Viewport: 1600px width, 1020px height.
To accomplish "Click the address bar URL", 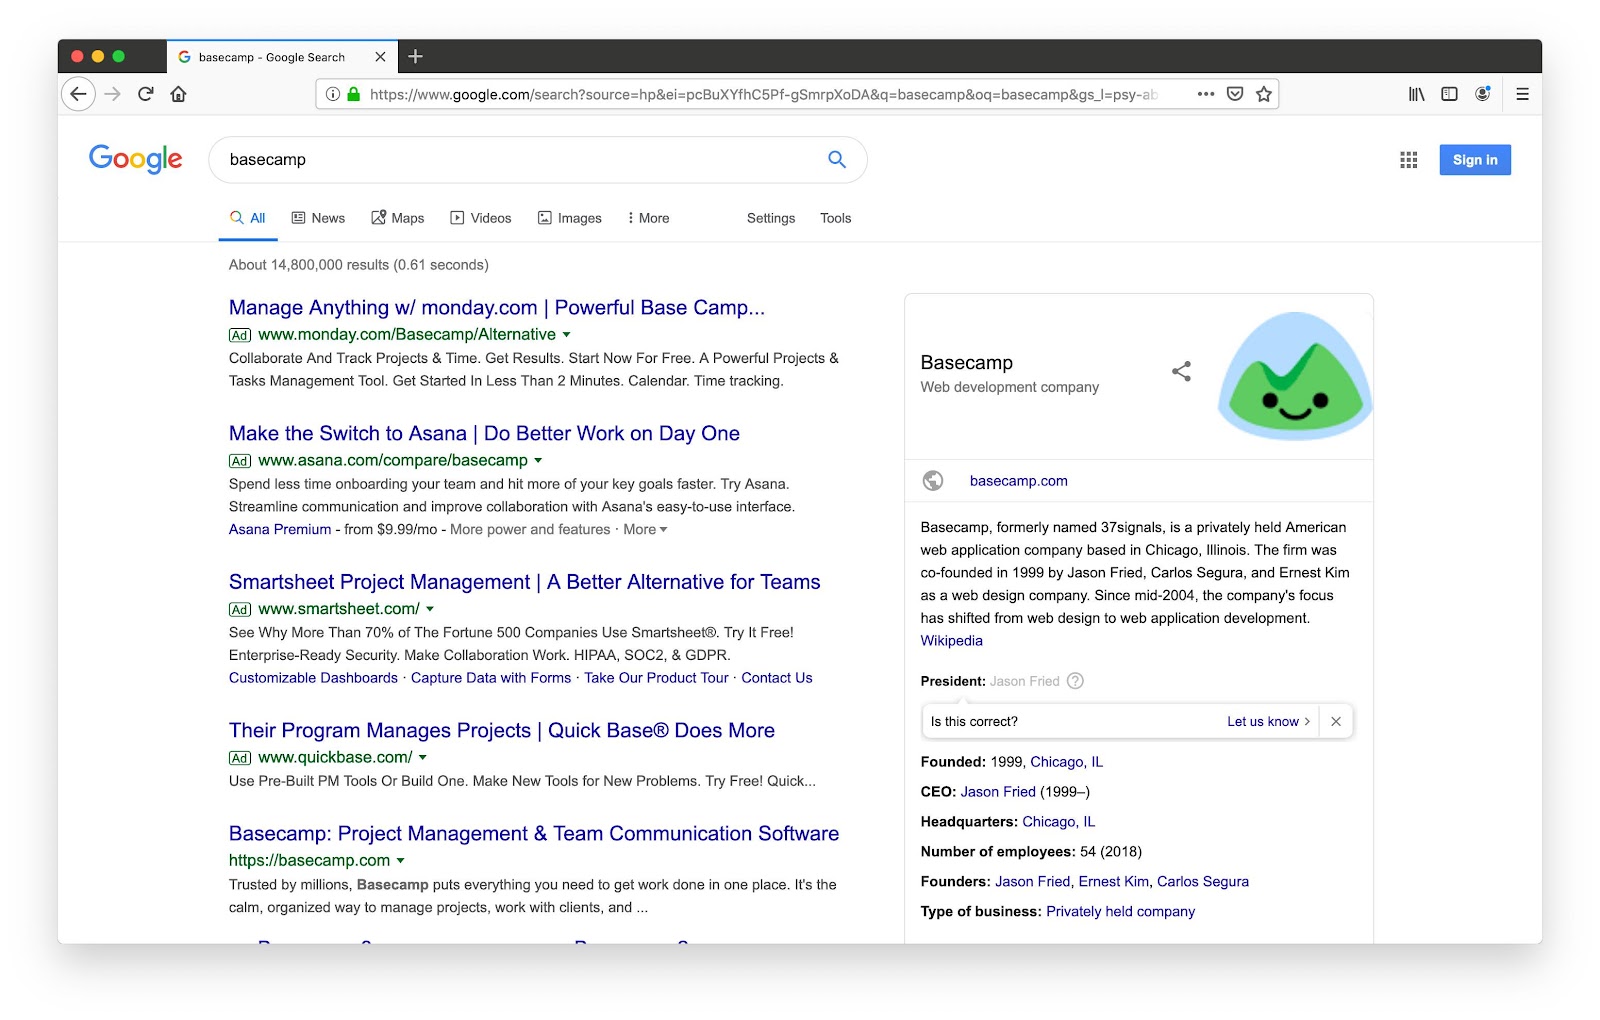I will point(764,94).
